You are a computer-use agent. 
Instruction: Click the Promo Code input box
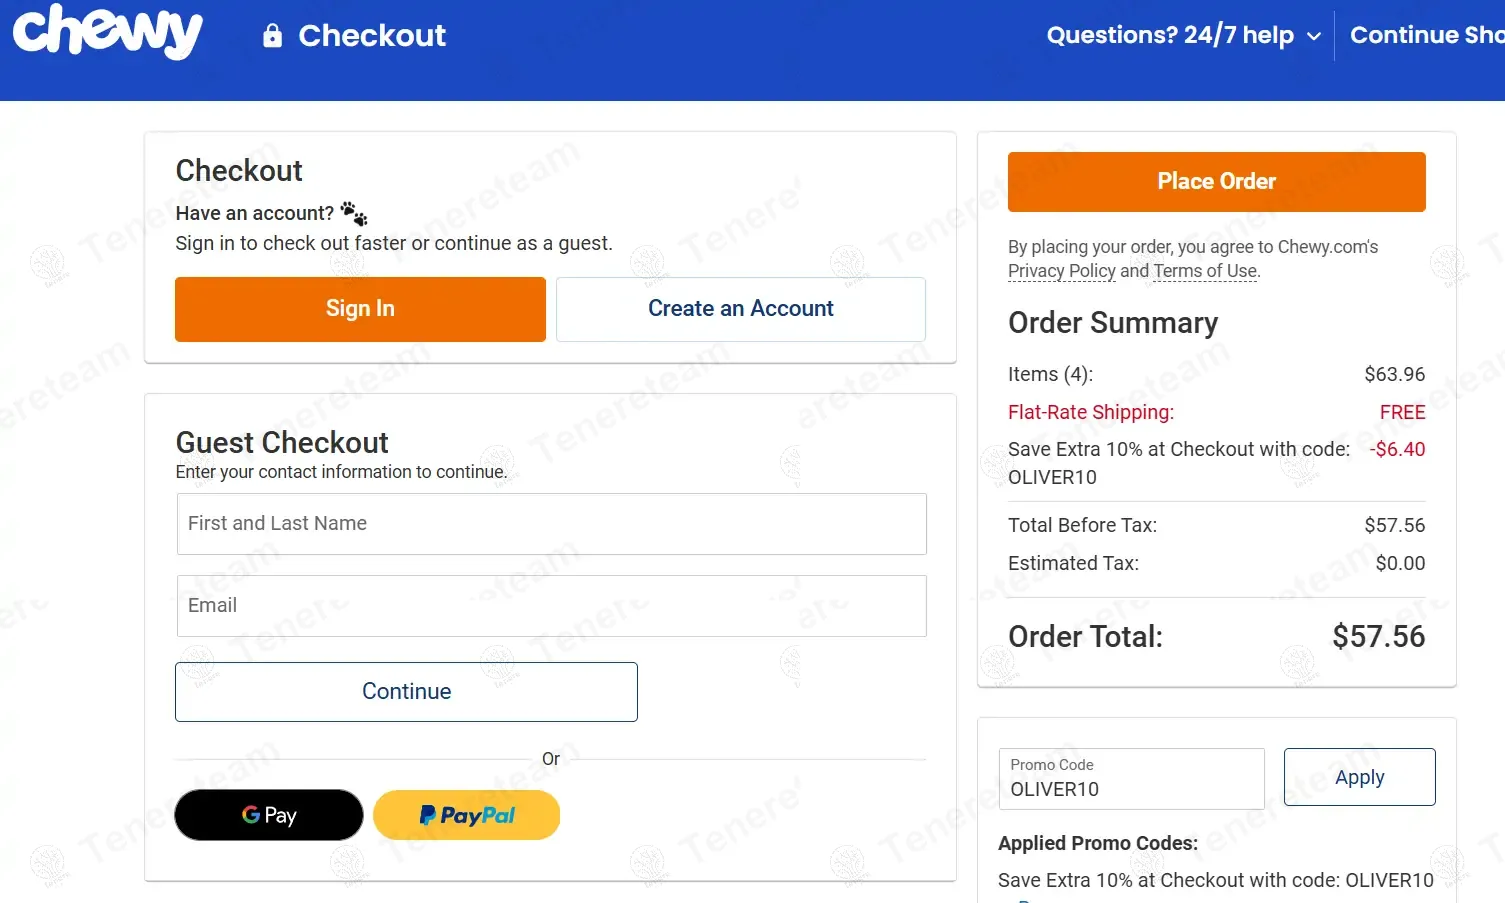pos(1131,780)
